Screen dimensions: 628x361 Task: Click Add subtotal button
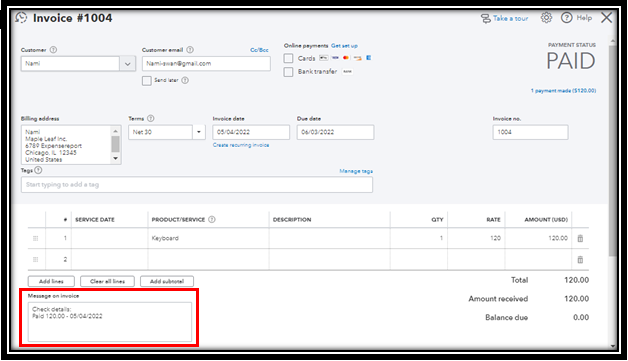167,281
